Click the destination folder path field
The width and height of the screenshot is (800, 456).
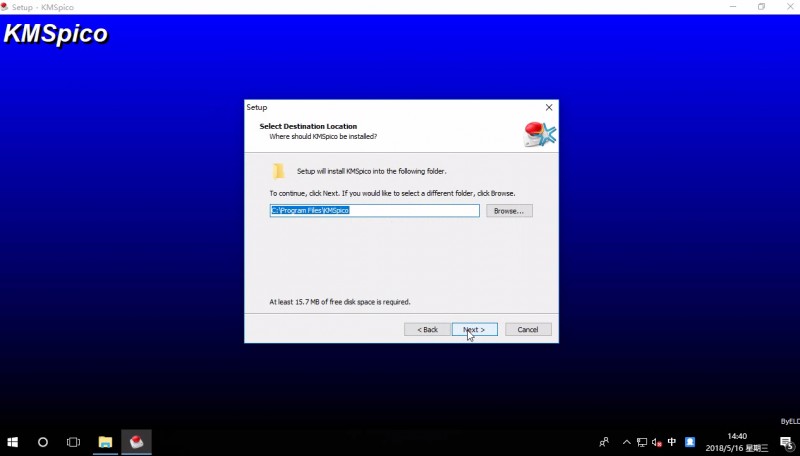coord(374,211)
